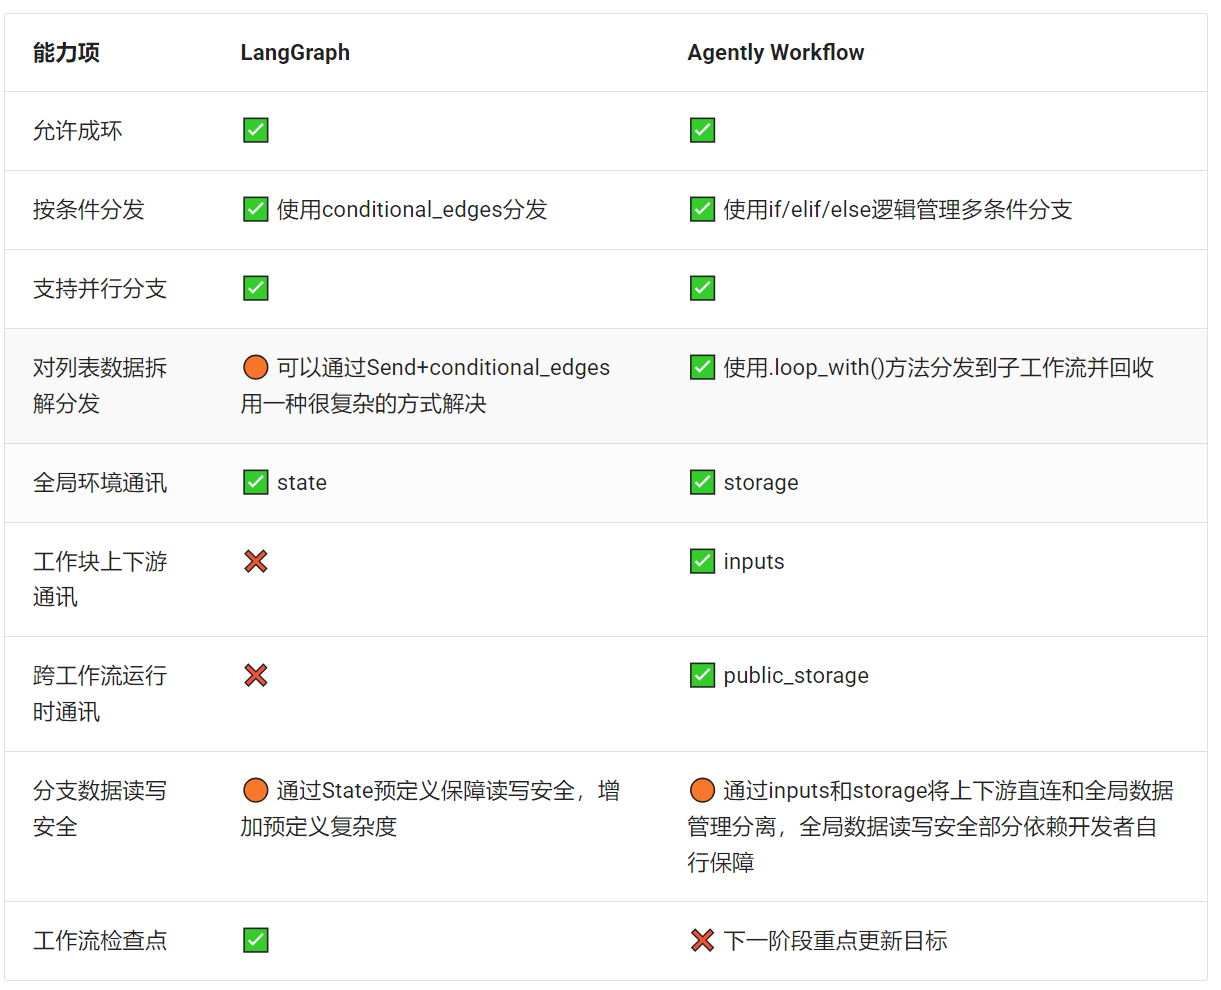
Task: Click the green check beside storage
Action: (x=703, y=482)
